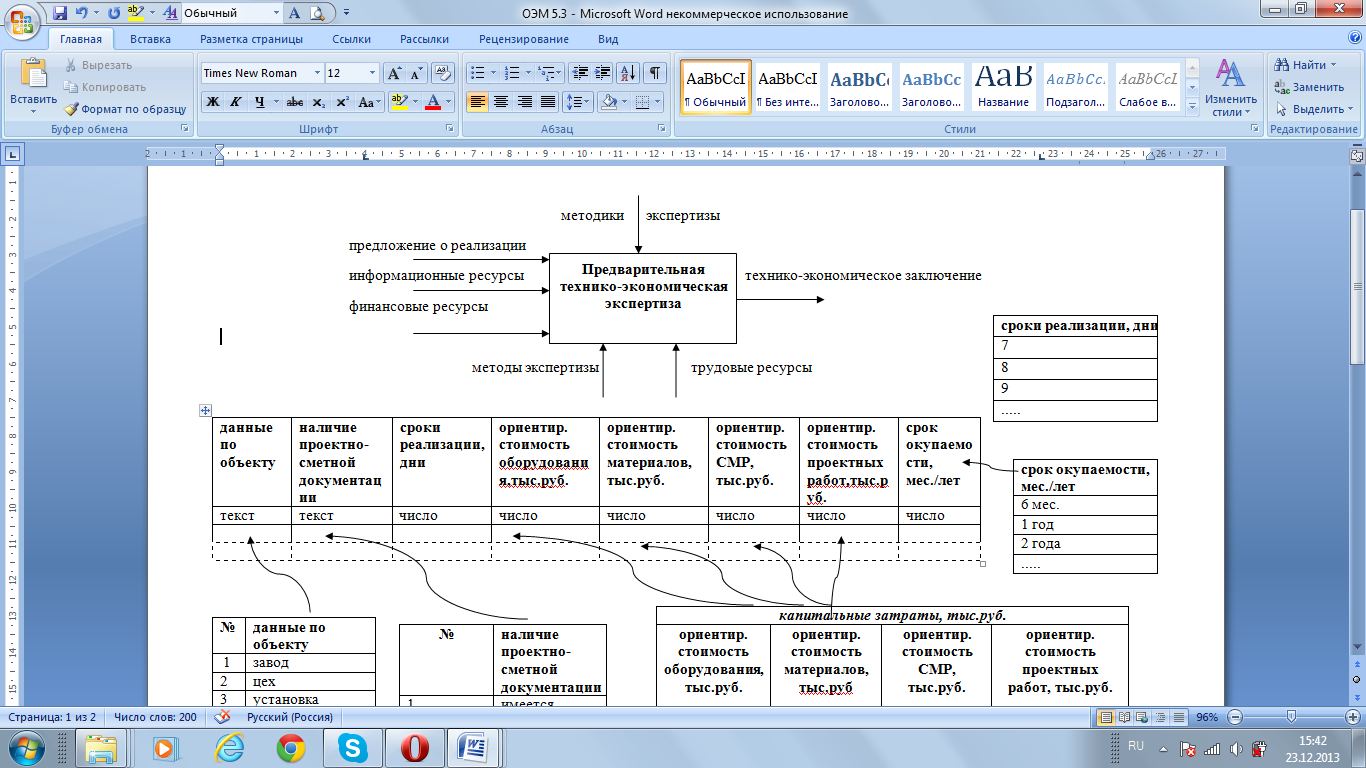Image resolution: width=1366 pixels, height=768 pixels.
Task: Open Google Chrome from the taskbar
Action: [291, 747]
